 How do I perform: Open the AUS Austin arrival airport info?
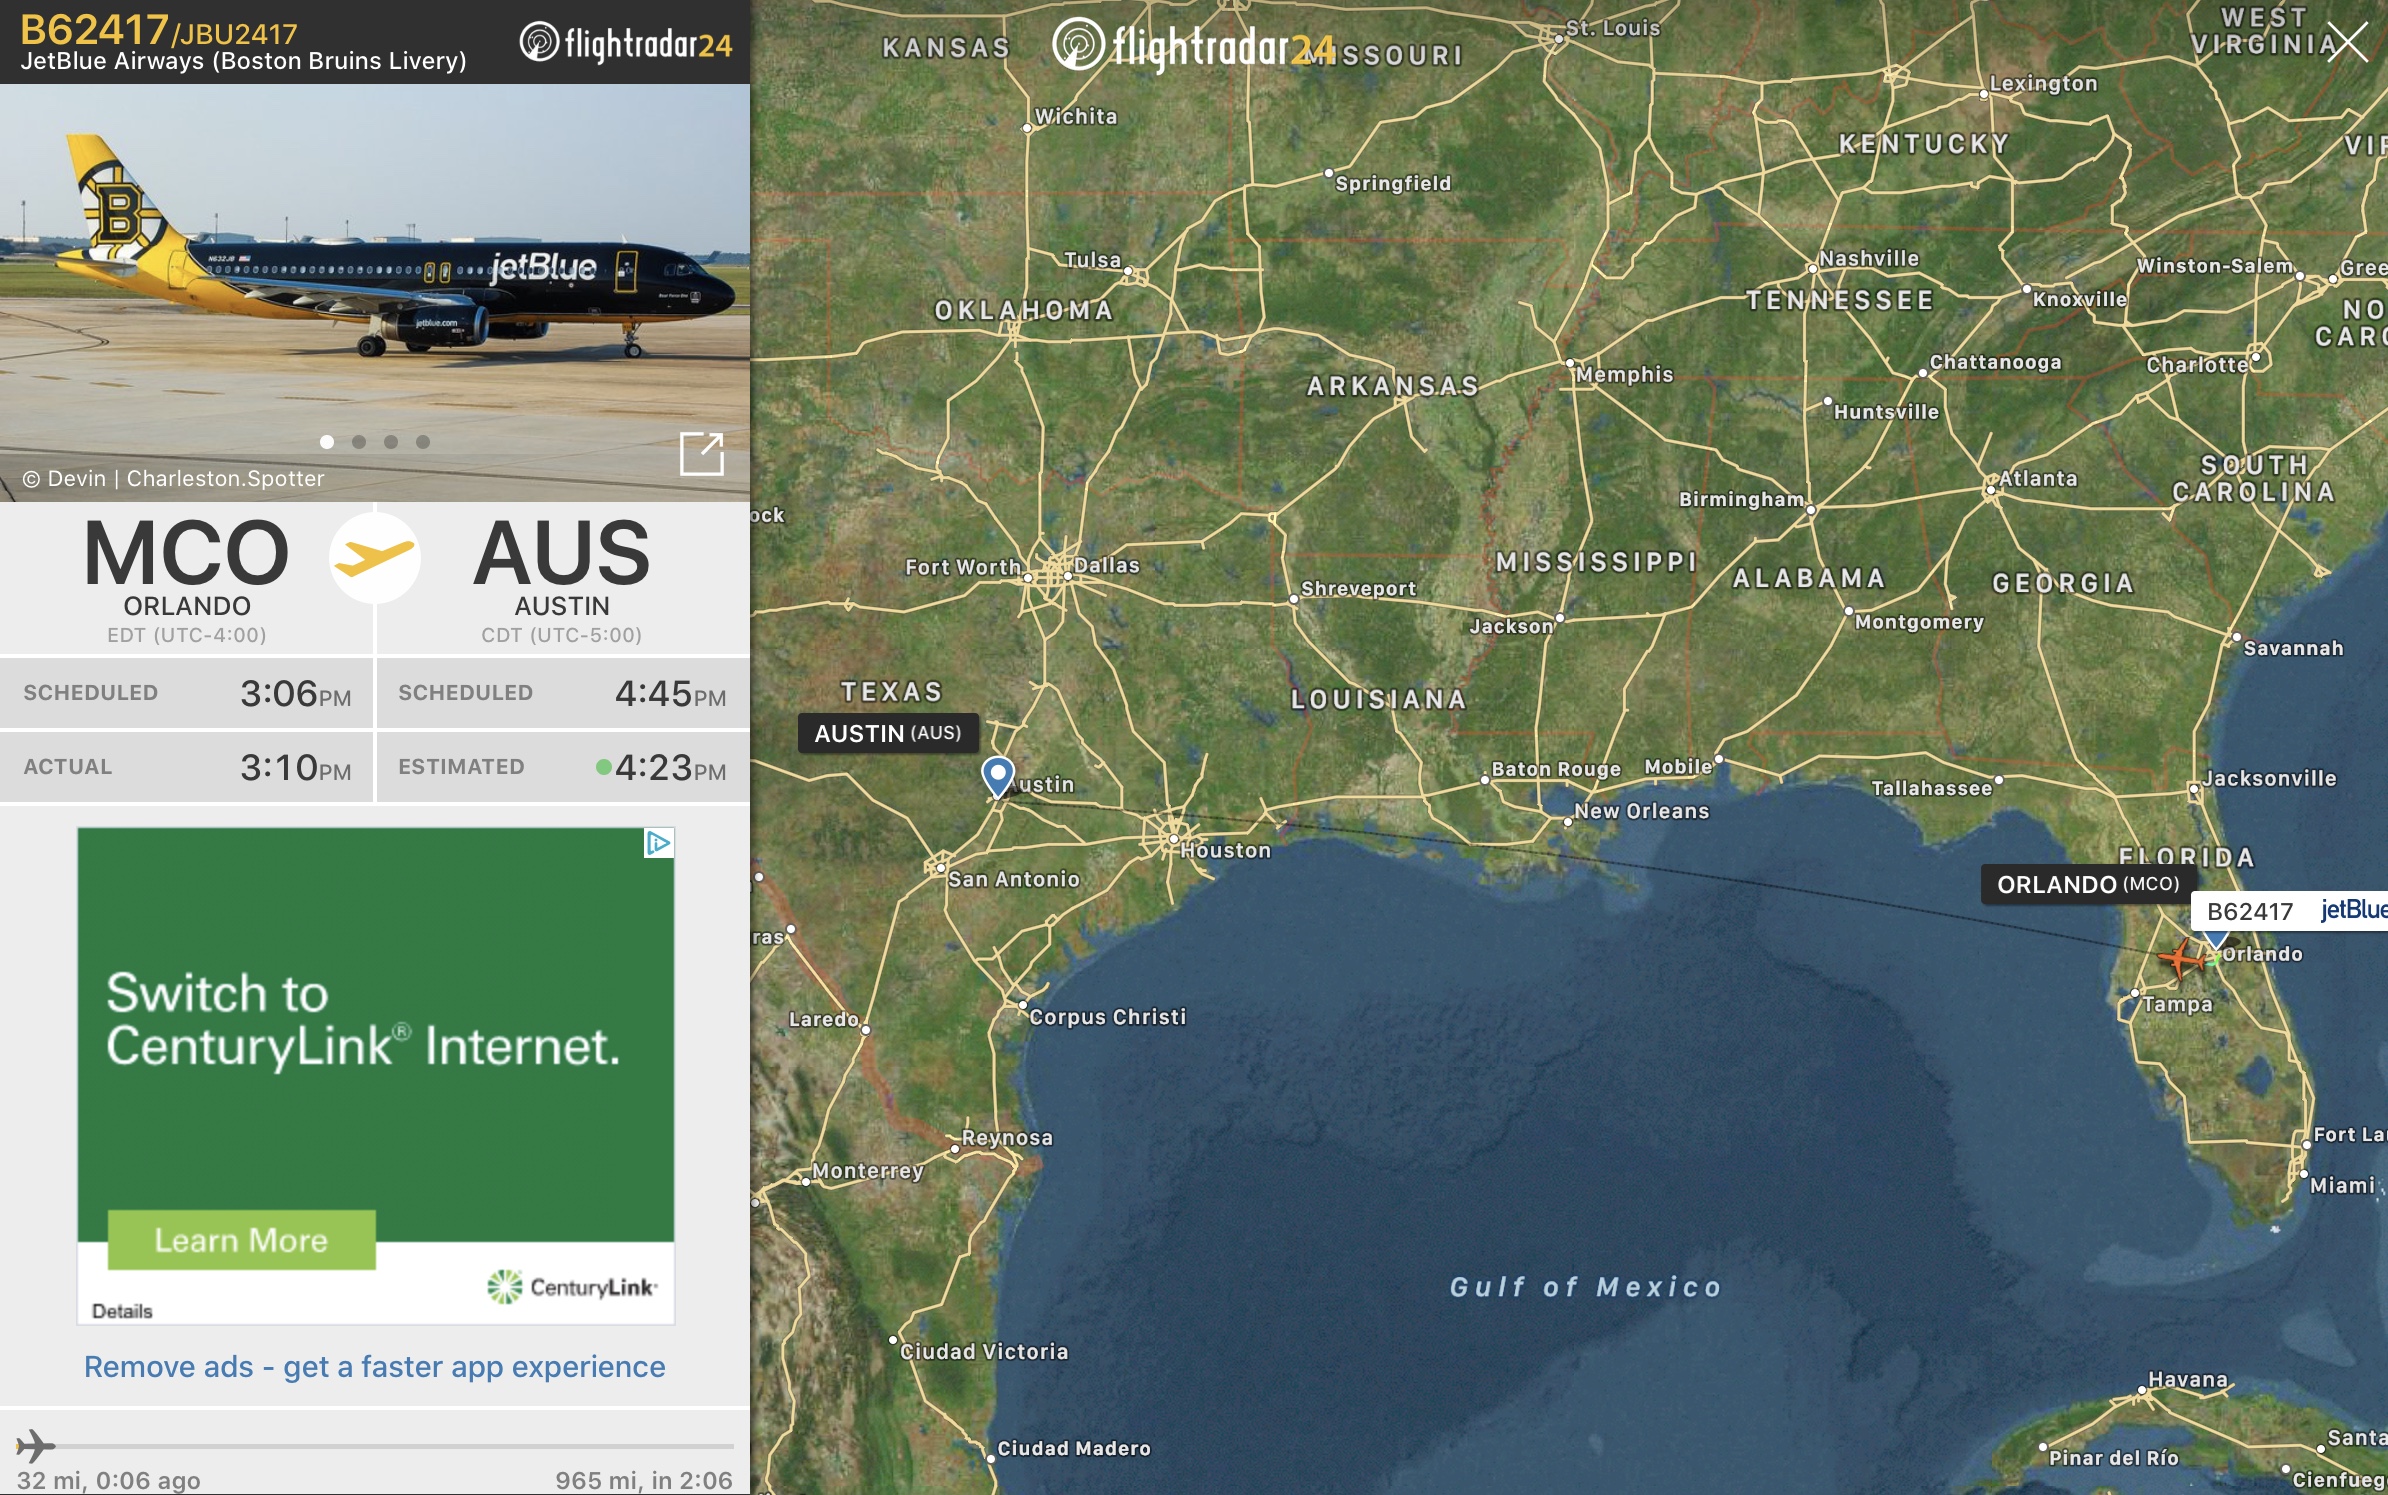click(562, 579)
